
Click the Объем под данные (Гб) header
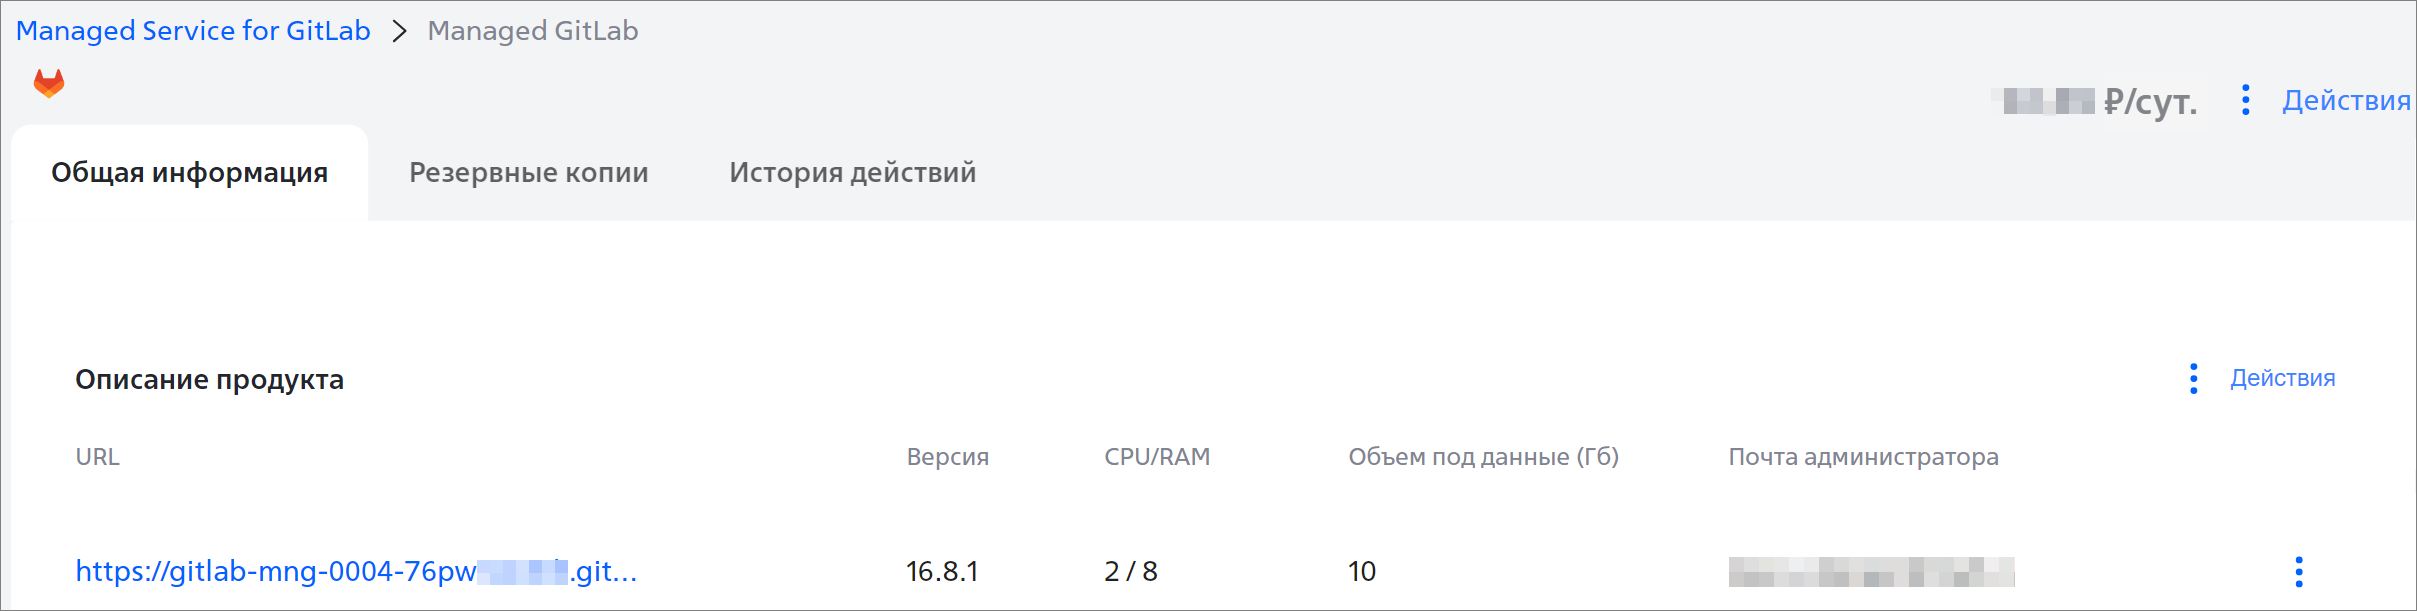pos(1483,457)
